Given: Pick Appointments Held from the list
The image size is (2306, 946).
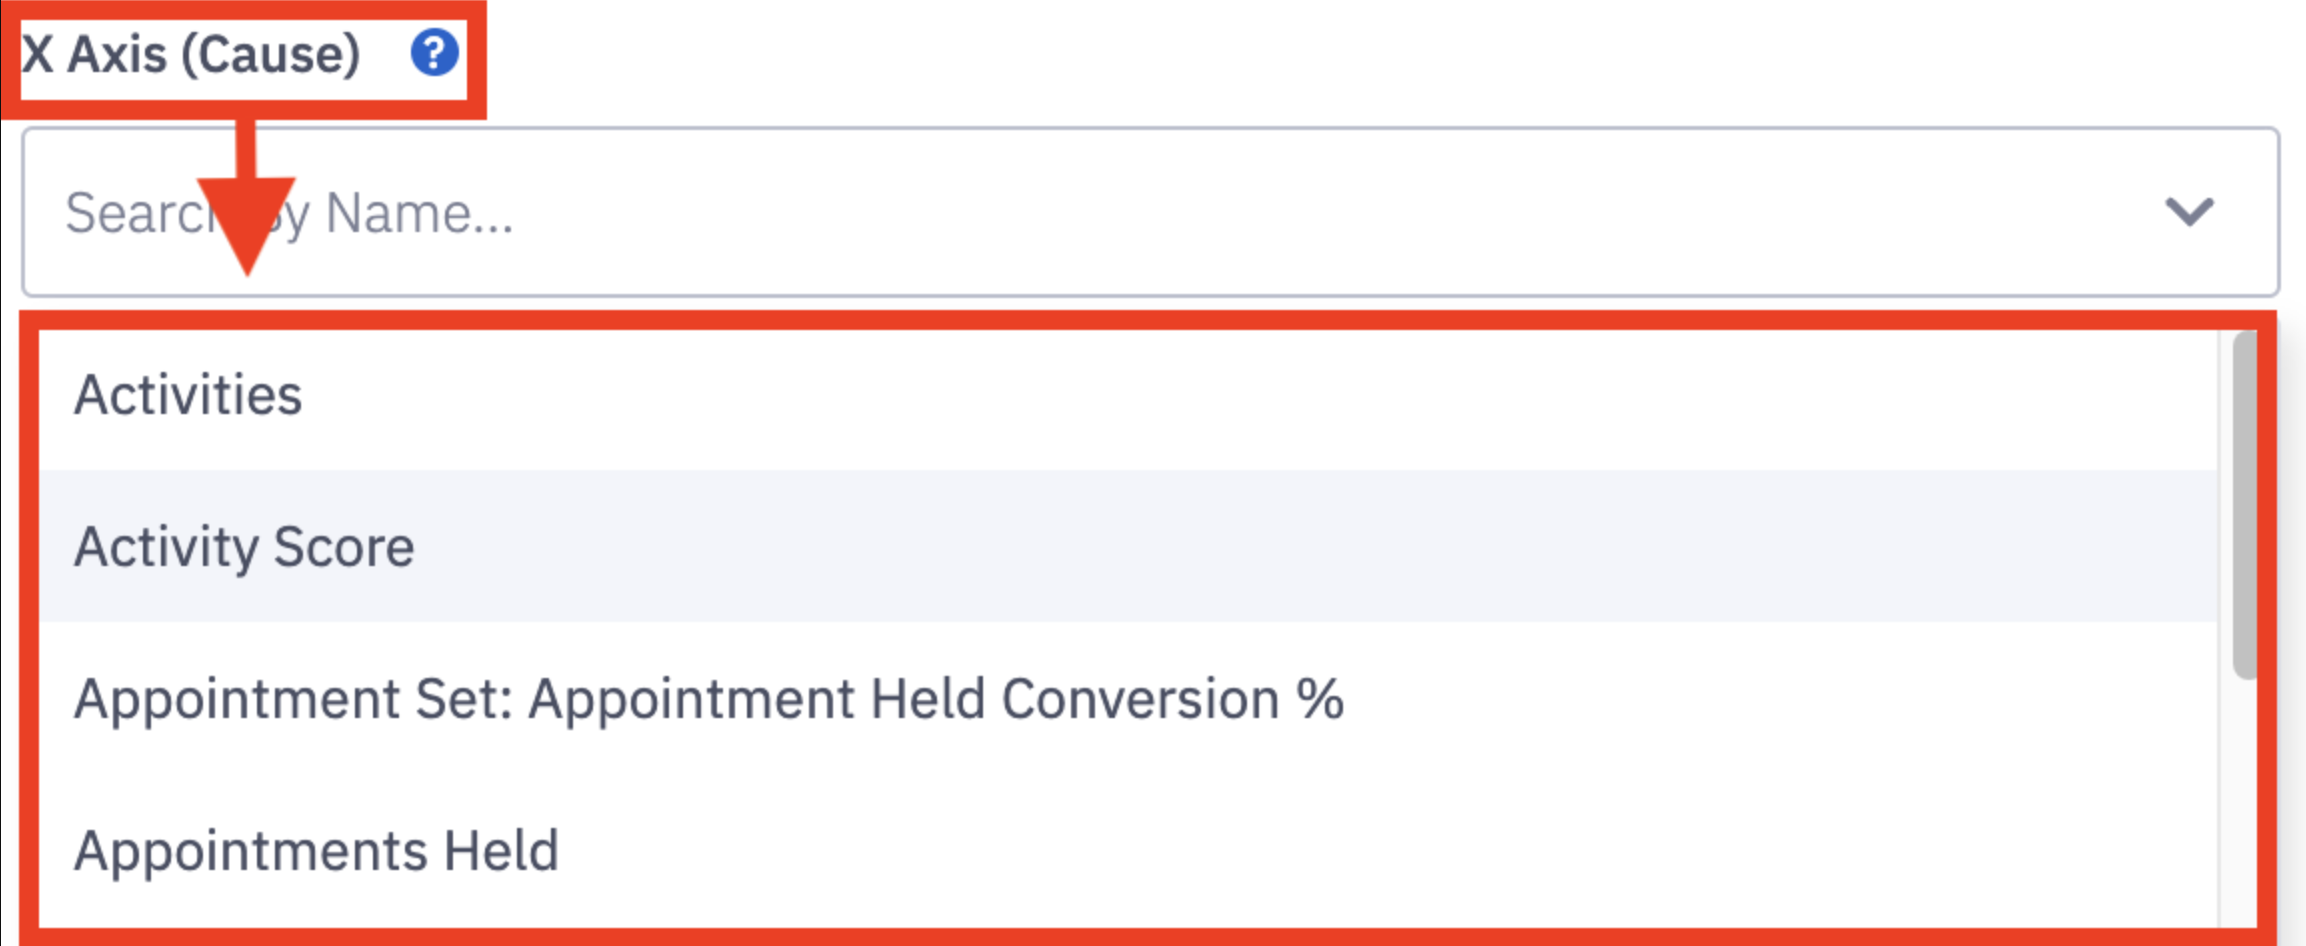Looking at the screenshot, I should click(1128, 850).
